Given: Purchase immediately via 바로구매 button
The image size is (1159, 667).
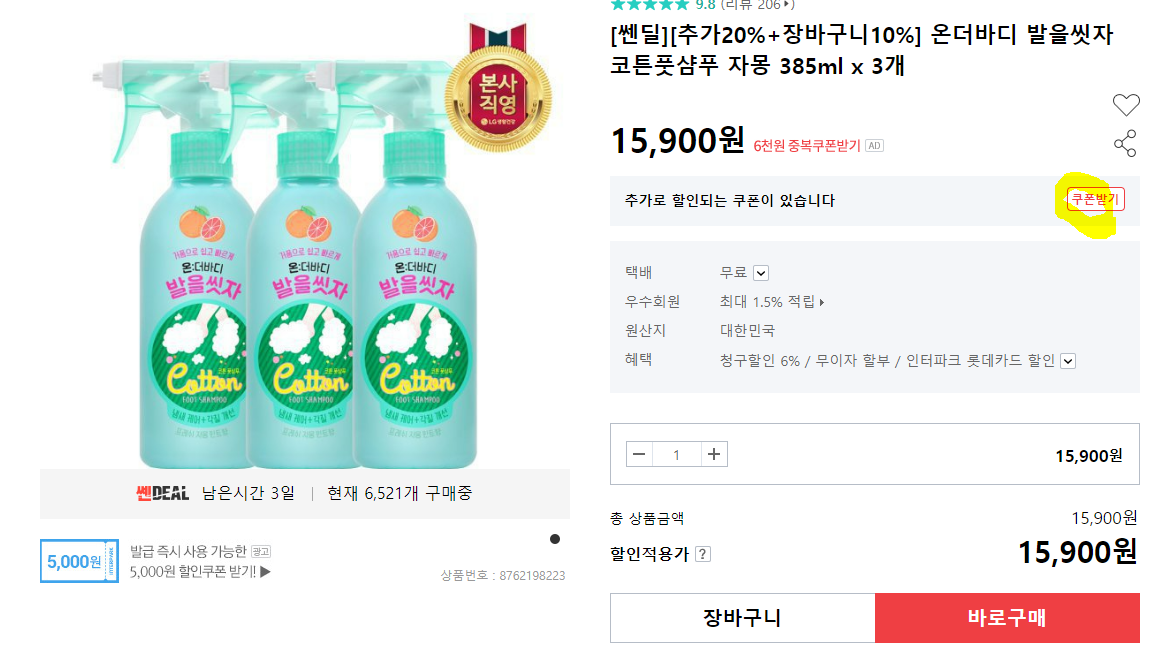Looking at the screenshot, I should (1008, 620).
